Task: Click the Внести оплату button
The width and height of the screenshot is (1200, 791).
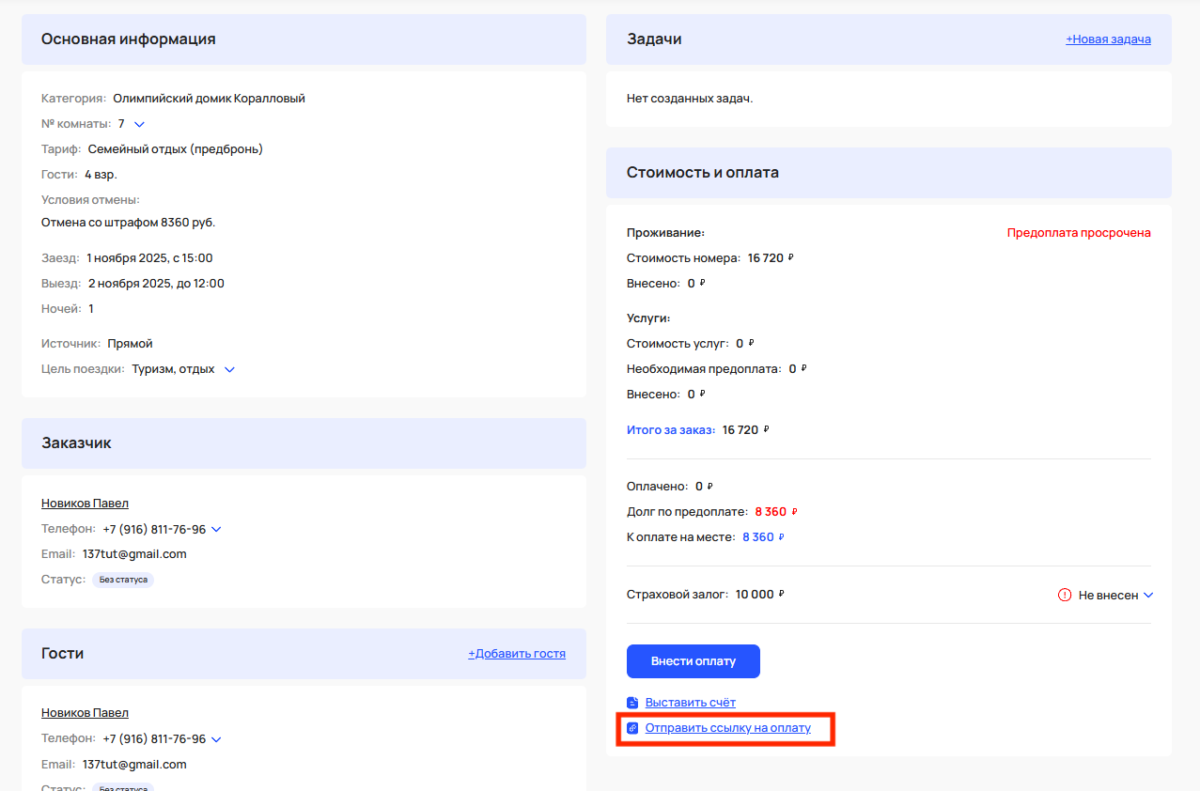Action: (692, 661)
